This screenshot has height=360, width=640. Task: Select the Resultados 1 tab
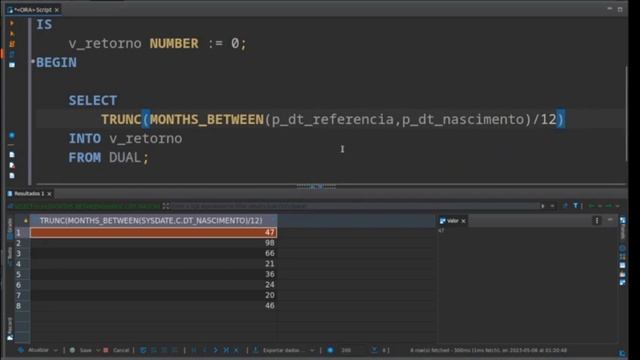[x=29, y=193]
